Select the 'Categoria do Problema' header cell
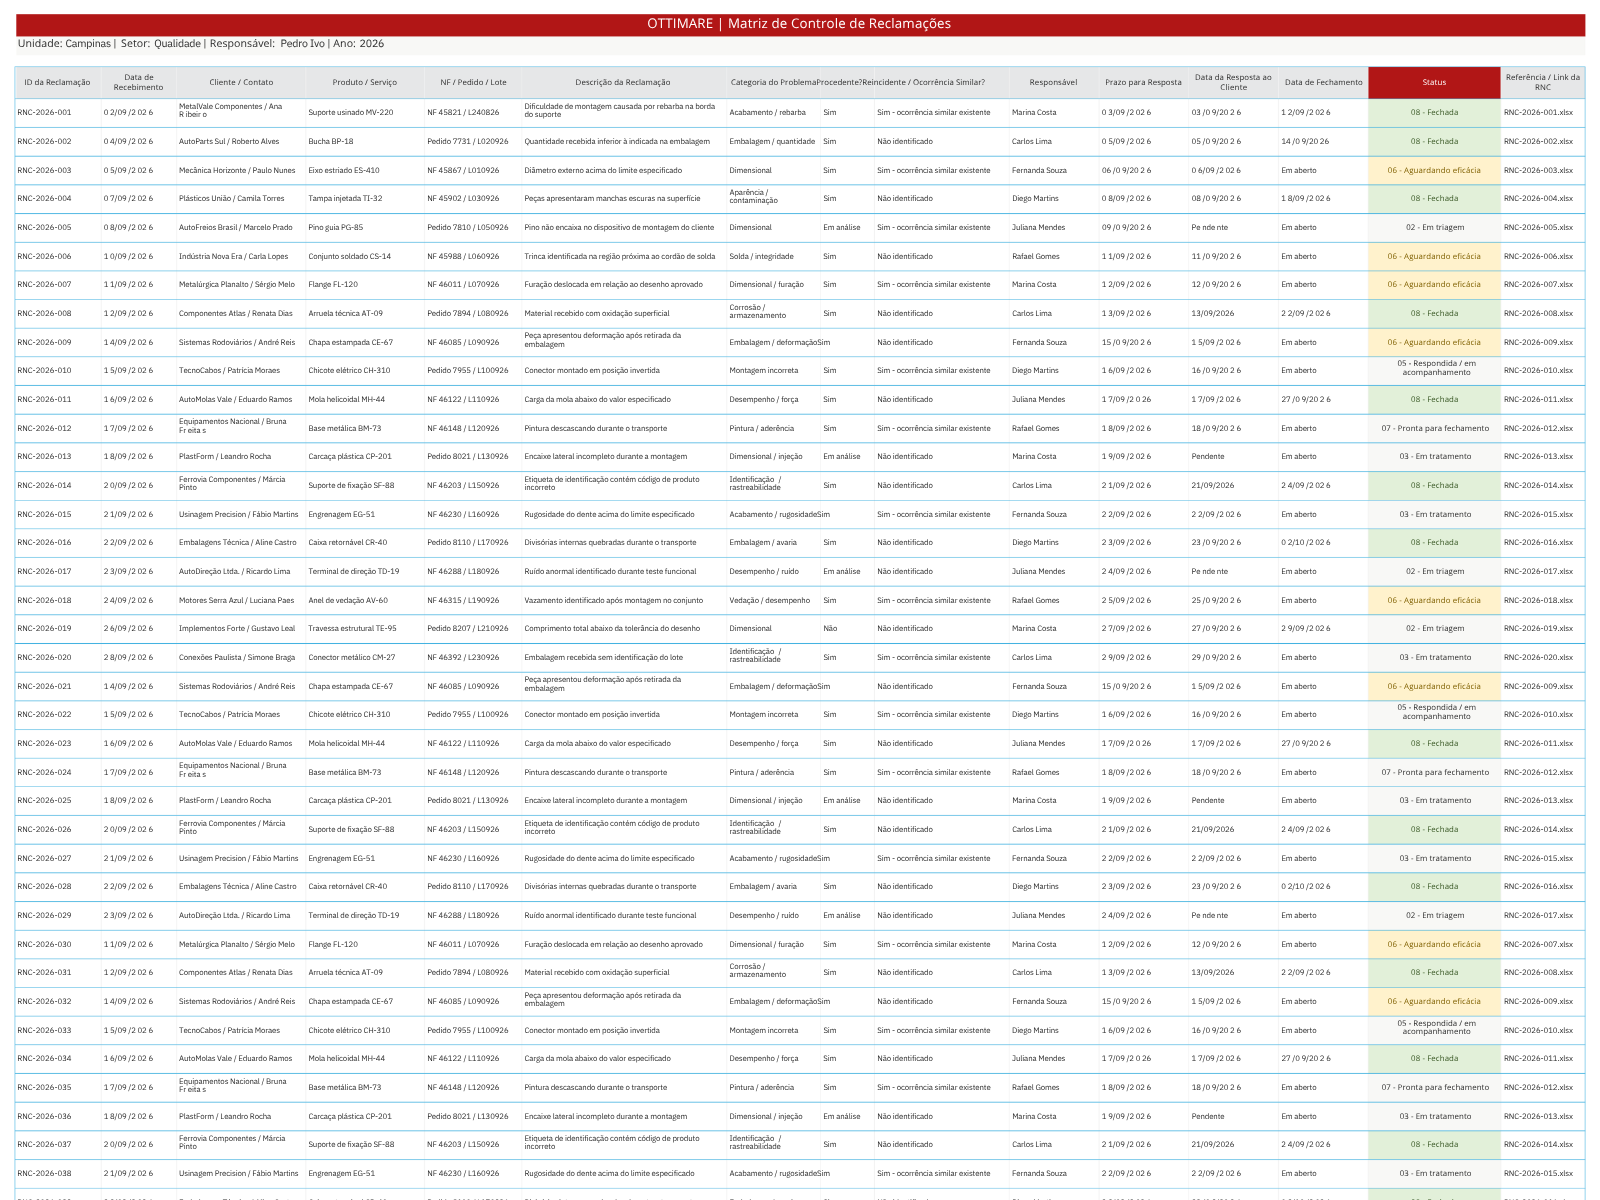Screen dimensions: 1600x1200 click(x=773, y=82)
